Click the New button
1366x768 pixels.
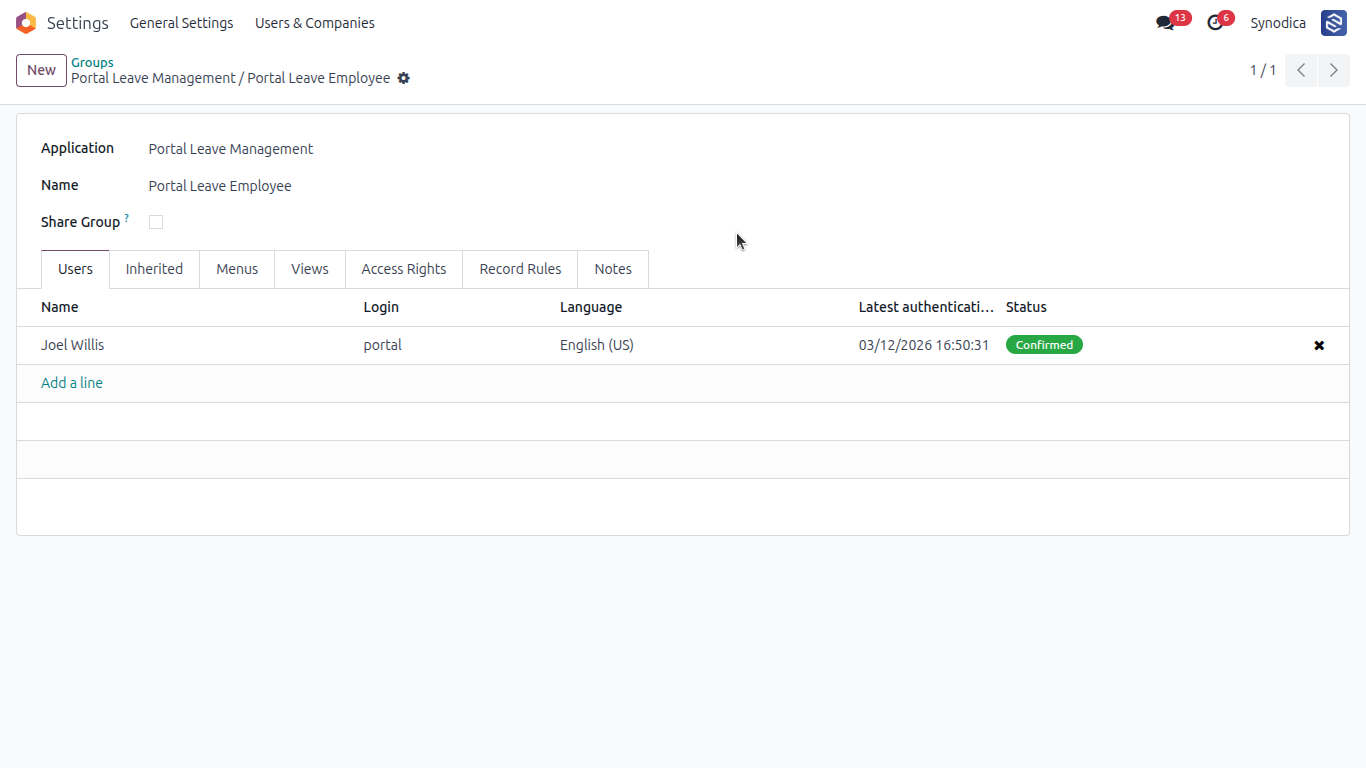click(41, 70)
